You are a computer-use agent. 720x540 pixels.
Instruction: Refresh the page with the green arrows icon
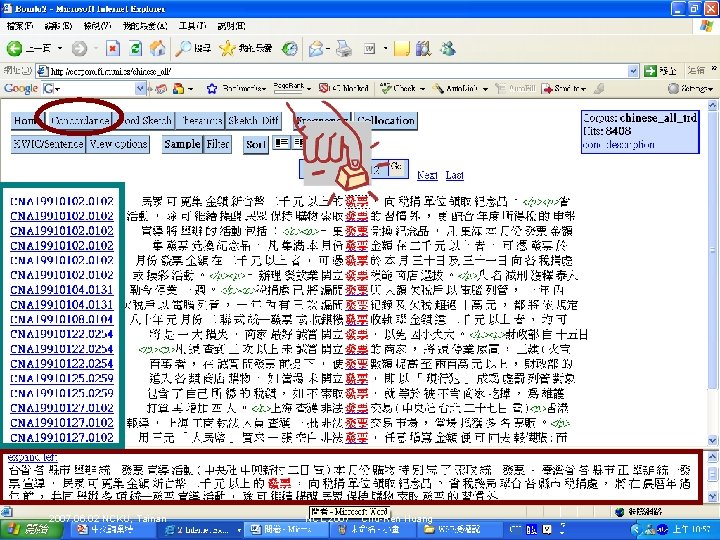(x=135, y=48)
